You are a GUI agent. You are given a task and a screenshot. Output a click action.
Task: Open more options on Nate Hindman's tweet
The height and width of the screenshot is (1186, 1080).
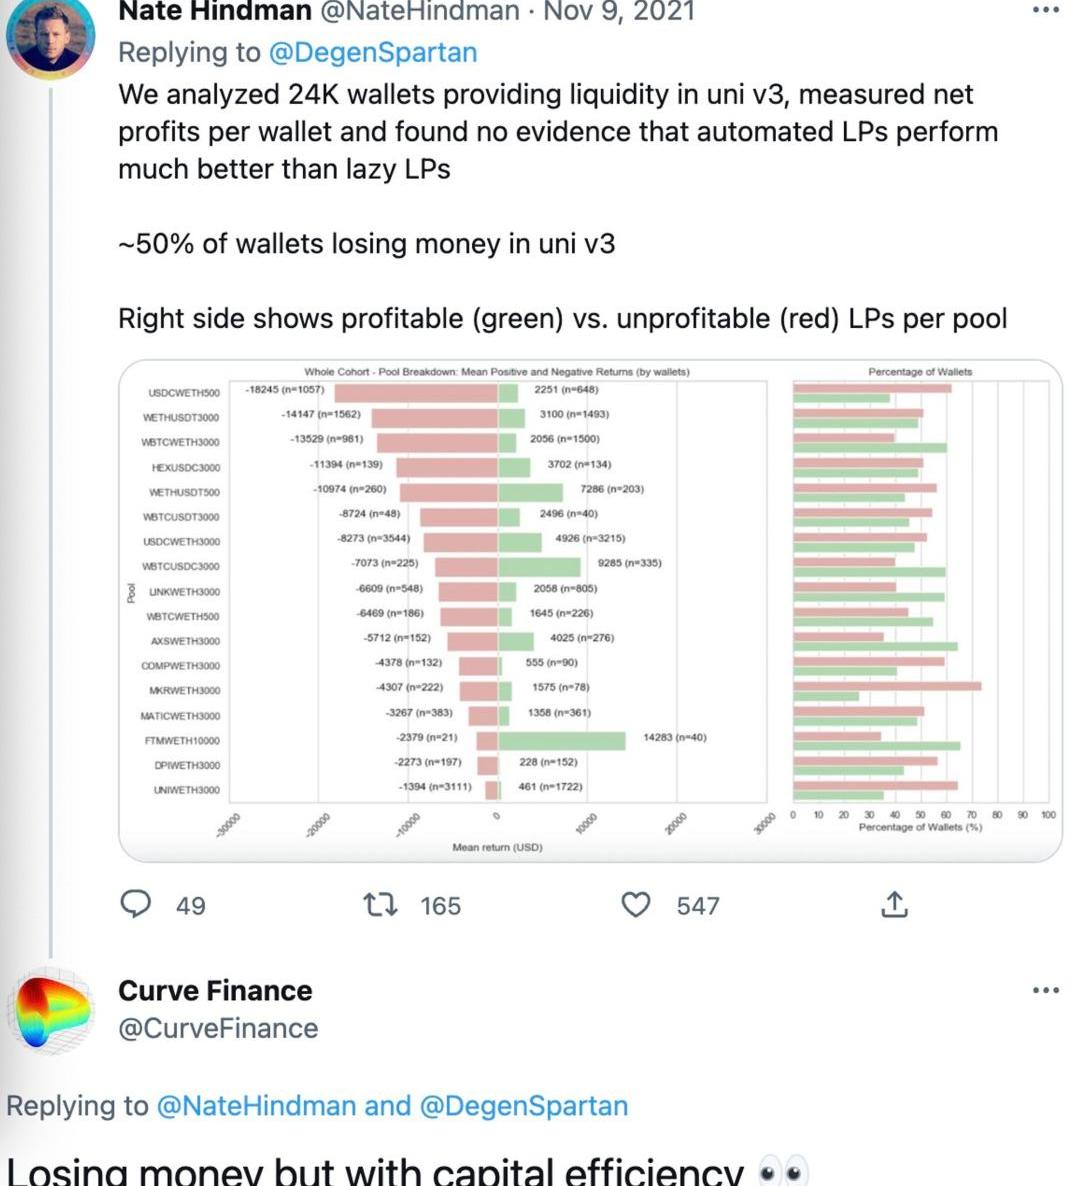pyautogui.click(x=1045, y=10)
